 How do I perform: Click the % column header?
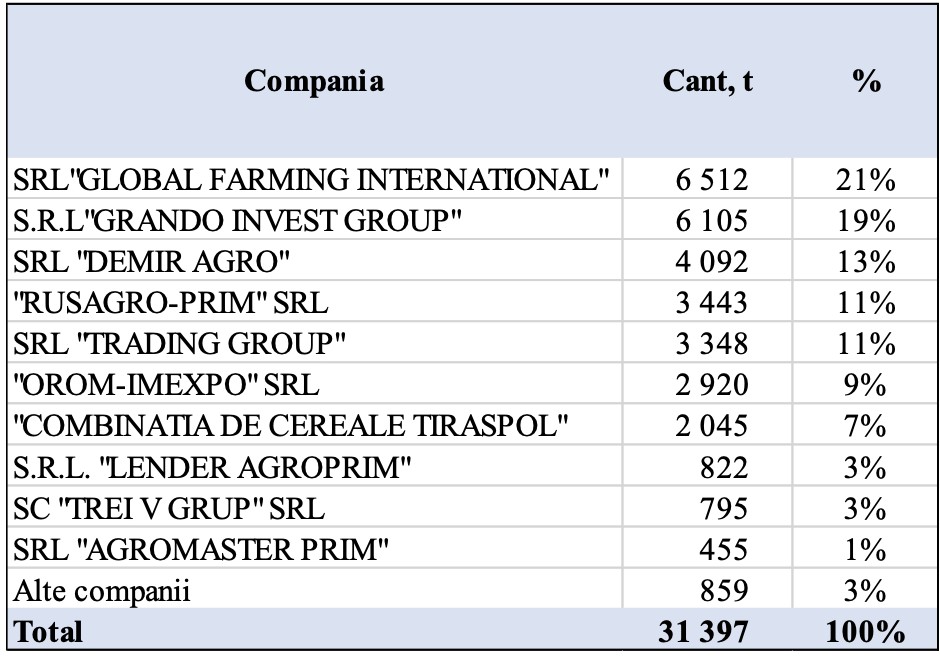click(x=867, y=82)
